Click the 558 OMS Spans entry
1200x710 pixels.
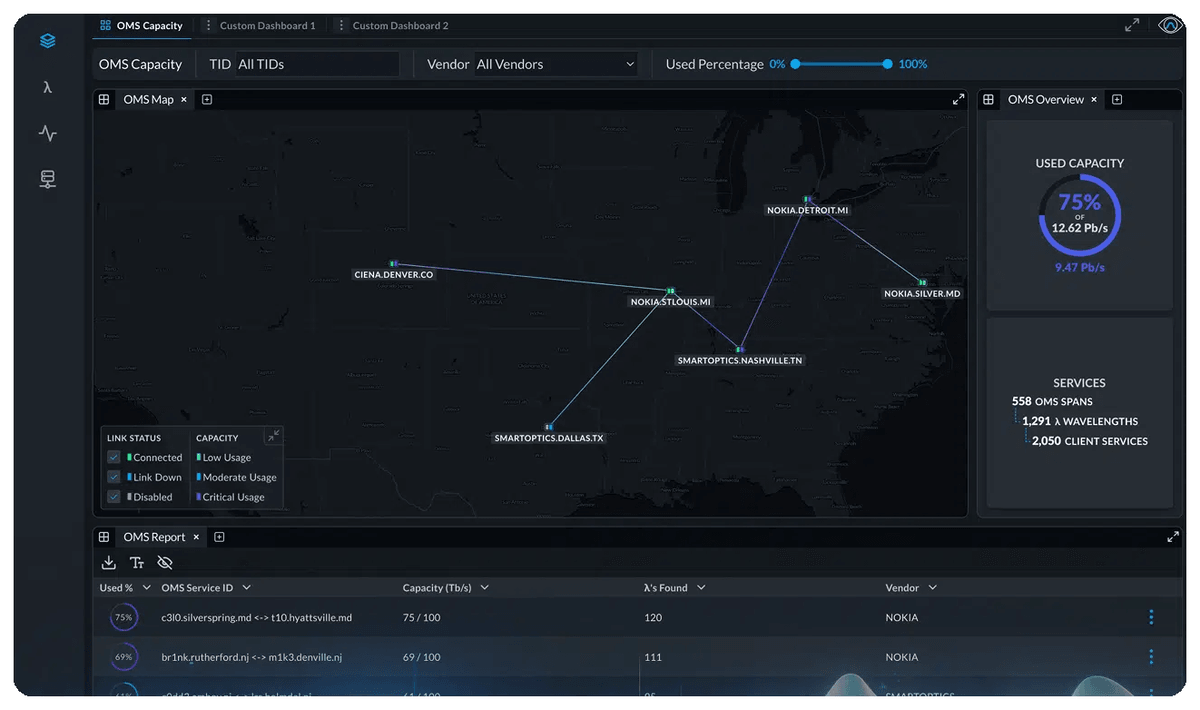(1052, 401)
